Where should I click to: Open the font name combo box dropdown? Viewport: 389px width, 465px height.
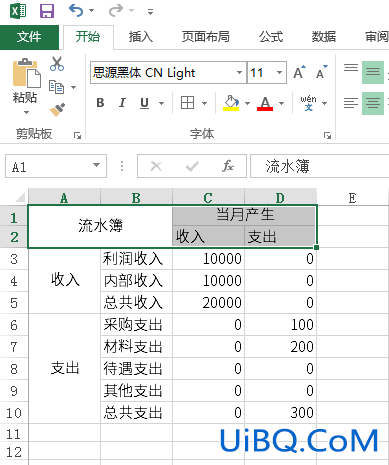tap(239, 72)
